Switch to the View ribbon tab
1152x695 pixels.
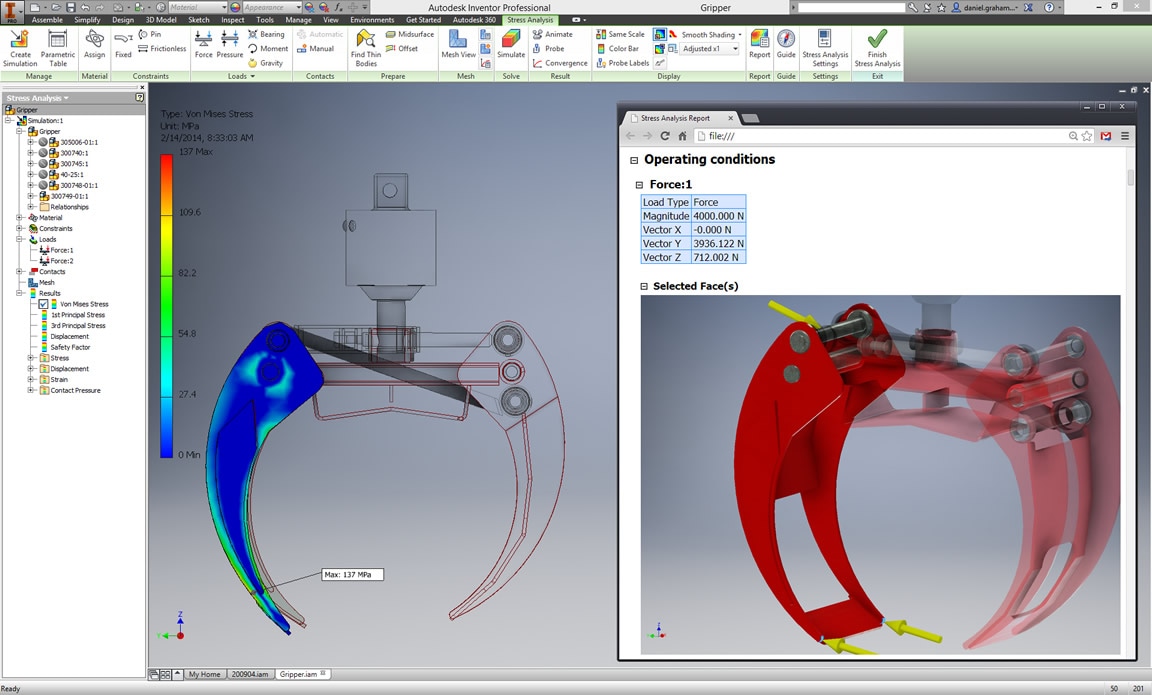[x=331, y=18]
